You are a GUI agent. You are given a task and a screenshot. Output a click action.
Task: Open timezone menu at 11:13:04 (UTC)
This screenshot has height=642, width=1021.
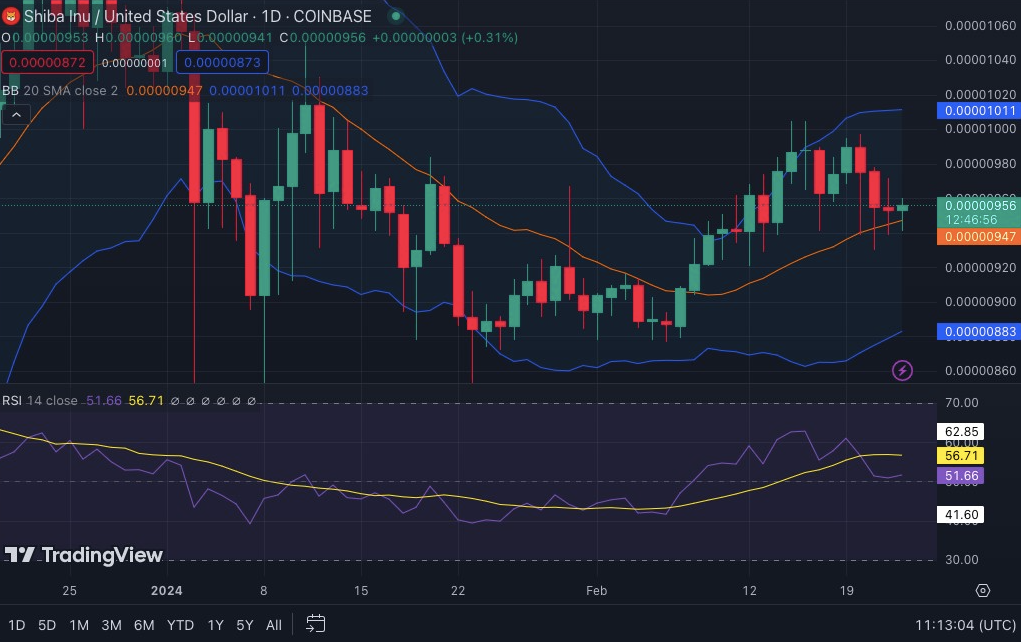[x=966, y=625]
